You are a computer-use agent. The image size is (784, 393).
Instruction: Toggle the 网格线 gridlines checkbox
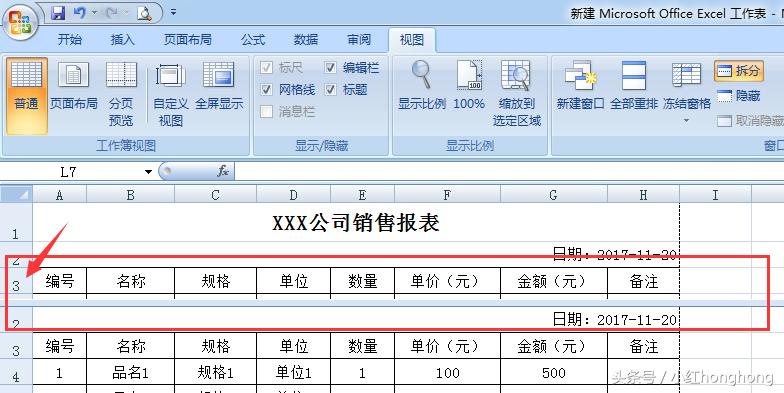[267, 90]
